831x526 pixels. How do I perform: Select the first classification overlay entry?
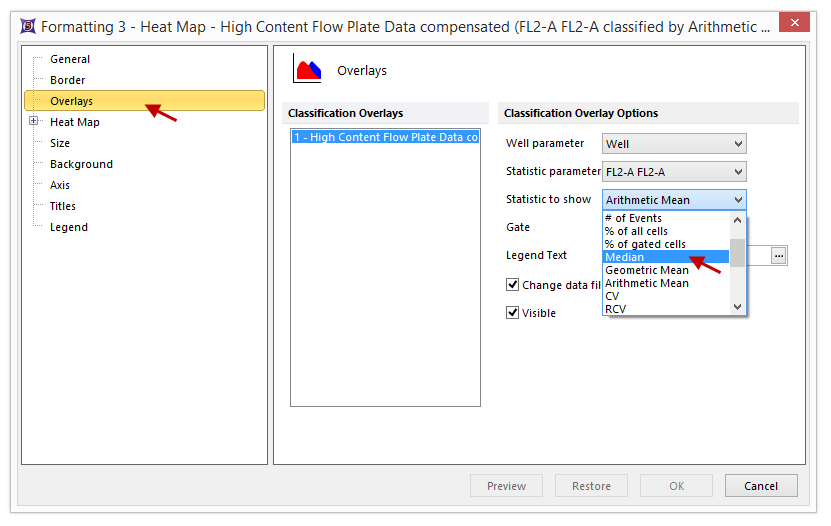pyautogui.click(x=385, y=137)
